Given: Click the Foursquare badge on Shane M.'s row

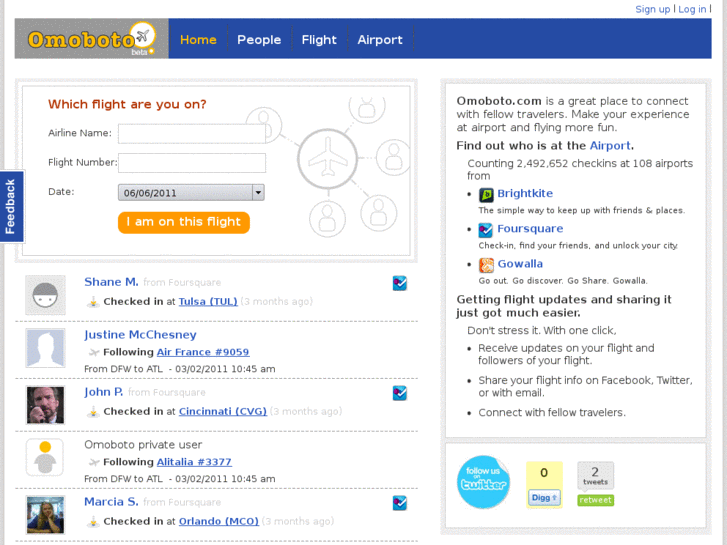Looking at the screenshot, I should 400,283.
